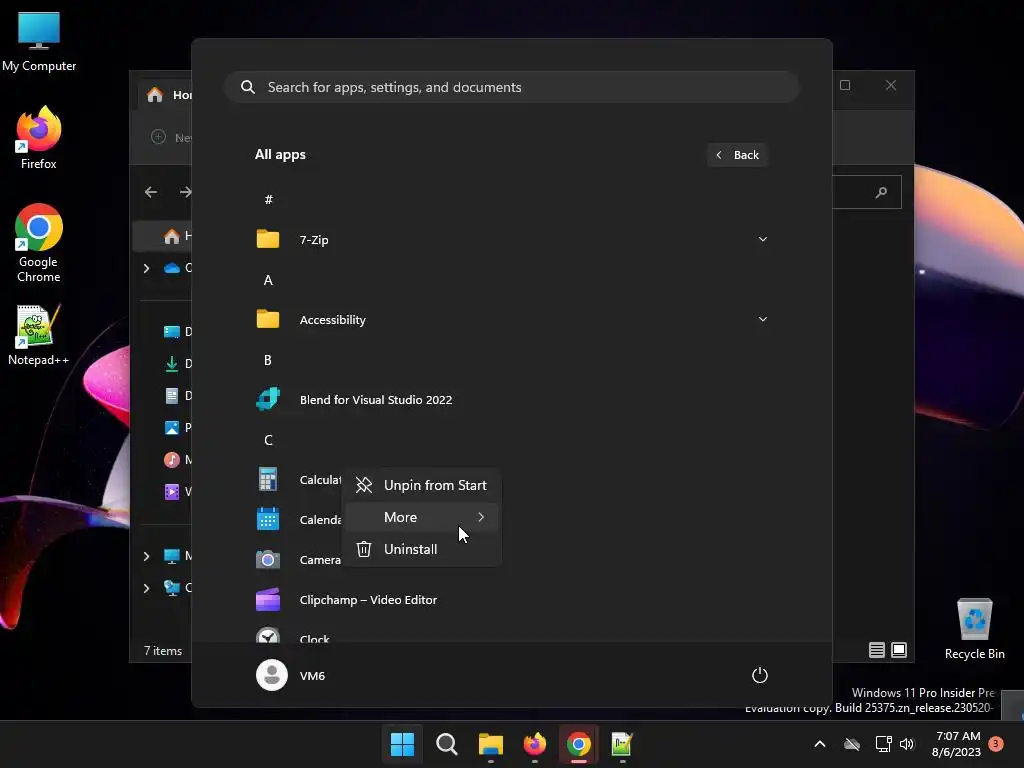Switch File Explorer to details view

(x=876, y=650)
